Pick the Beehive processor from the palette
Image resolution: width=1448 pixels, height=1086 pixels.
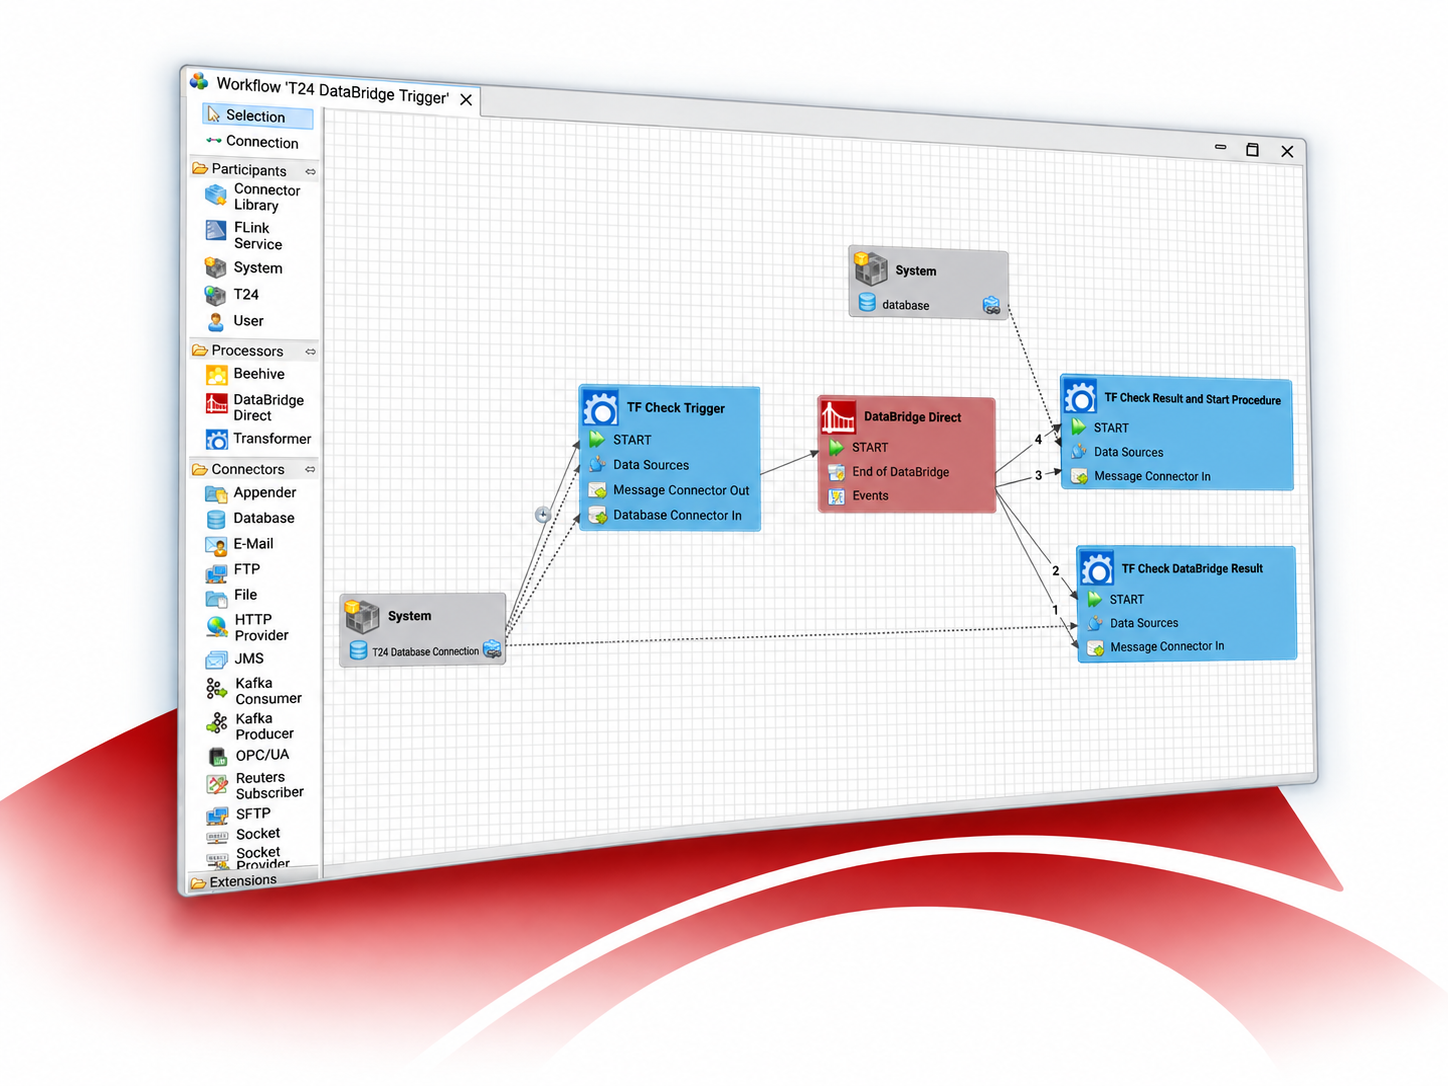245,374
